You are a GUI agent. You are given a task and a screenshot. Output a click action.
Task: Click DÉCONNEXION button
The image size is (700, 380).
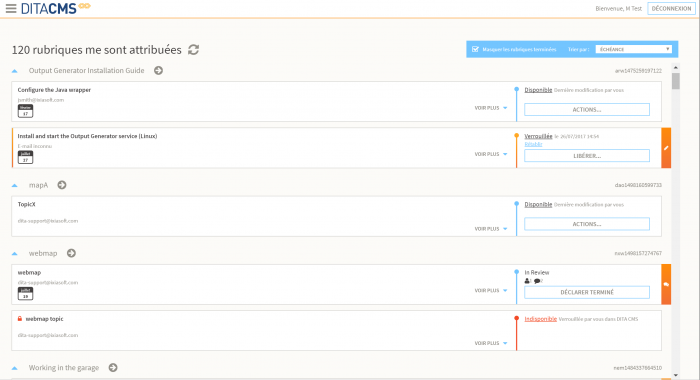pyautogui.click(x=671, y=8)
